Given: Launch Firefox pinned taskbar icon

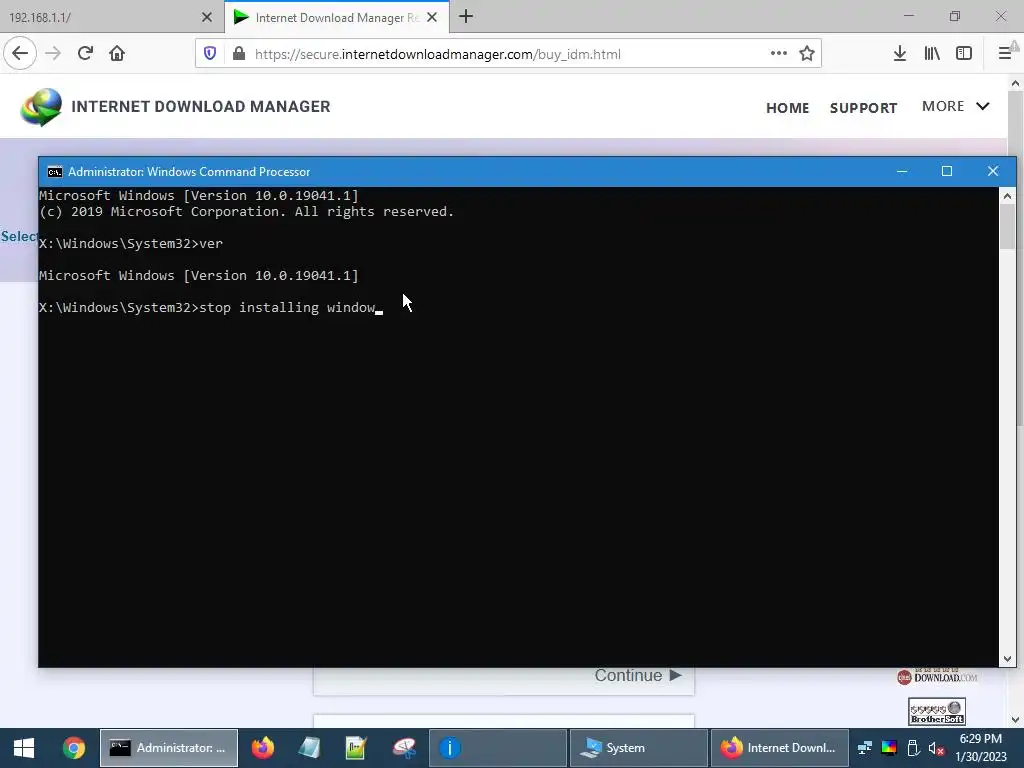Looking at the screenshot, I should pos(263,748).
